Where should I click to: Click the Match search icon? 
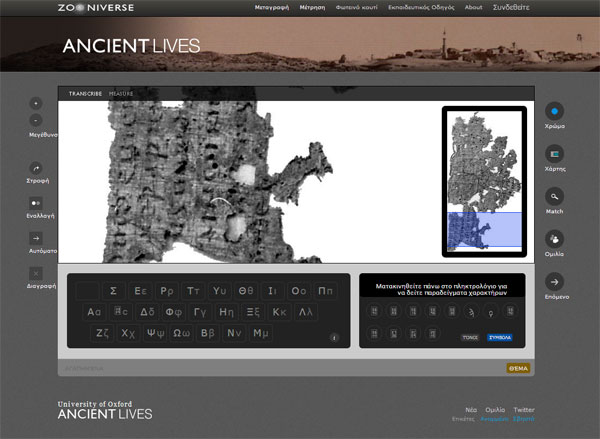pyautogui.click(x=555, y=196)
